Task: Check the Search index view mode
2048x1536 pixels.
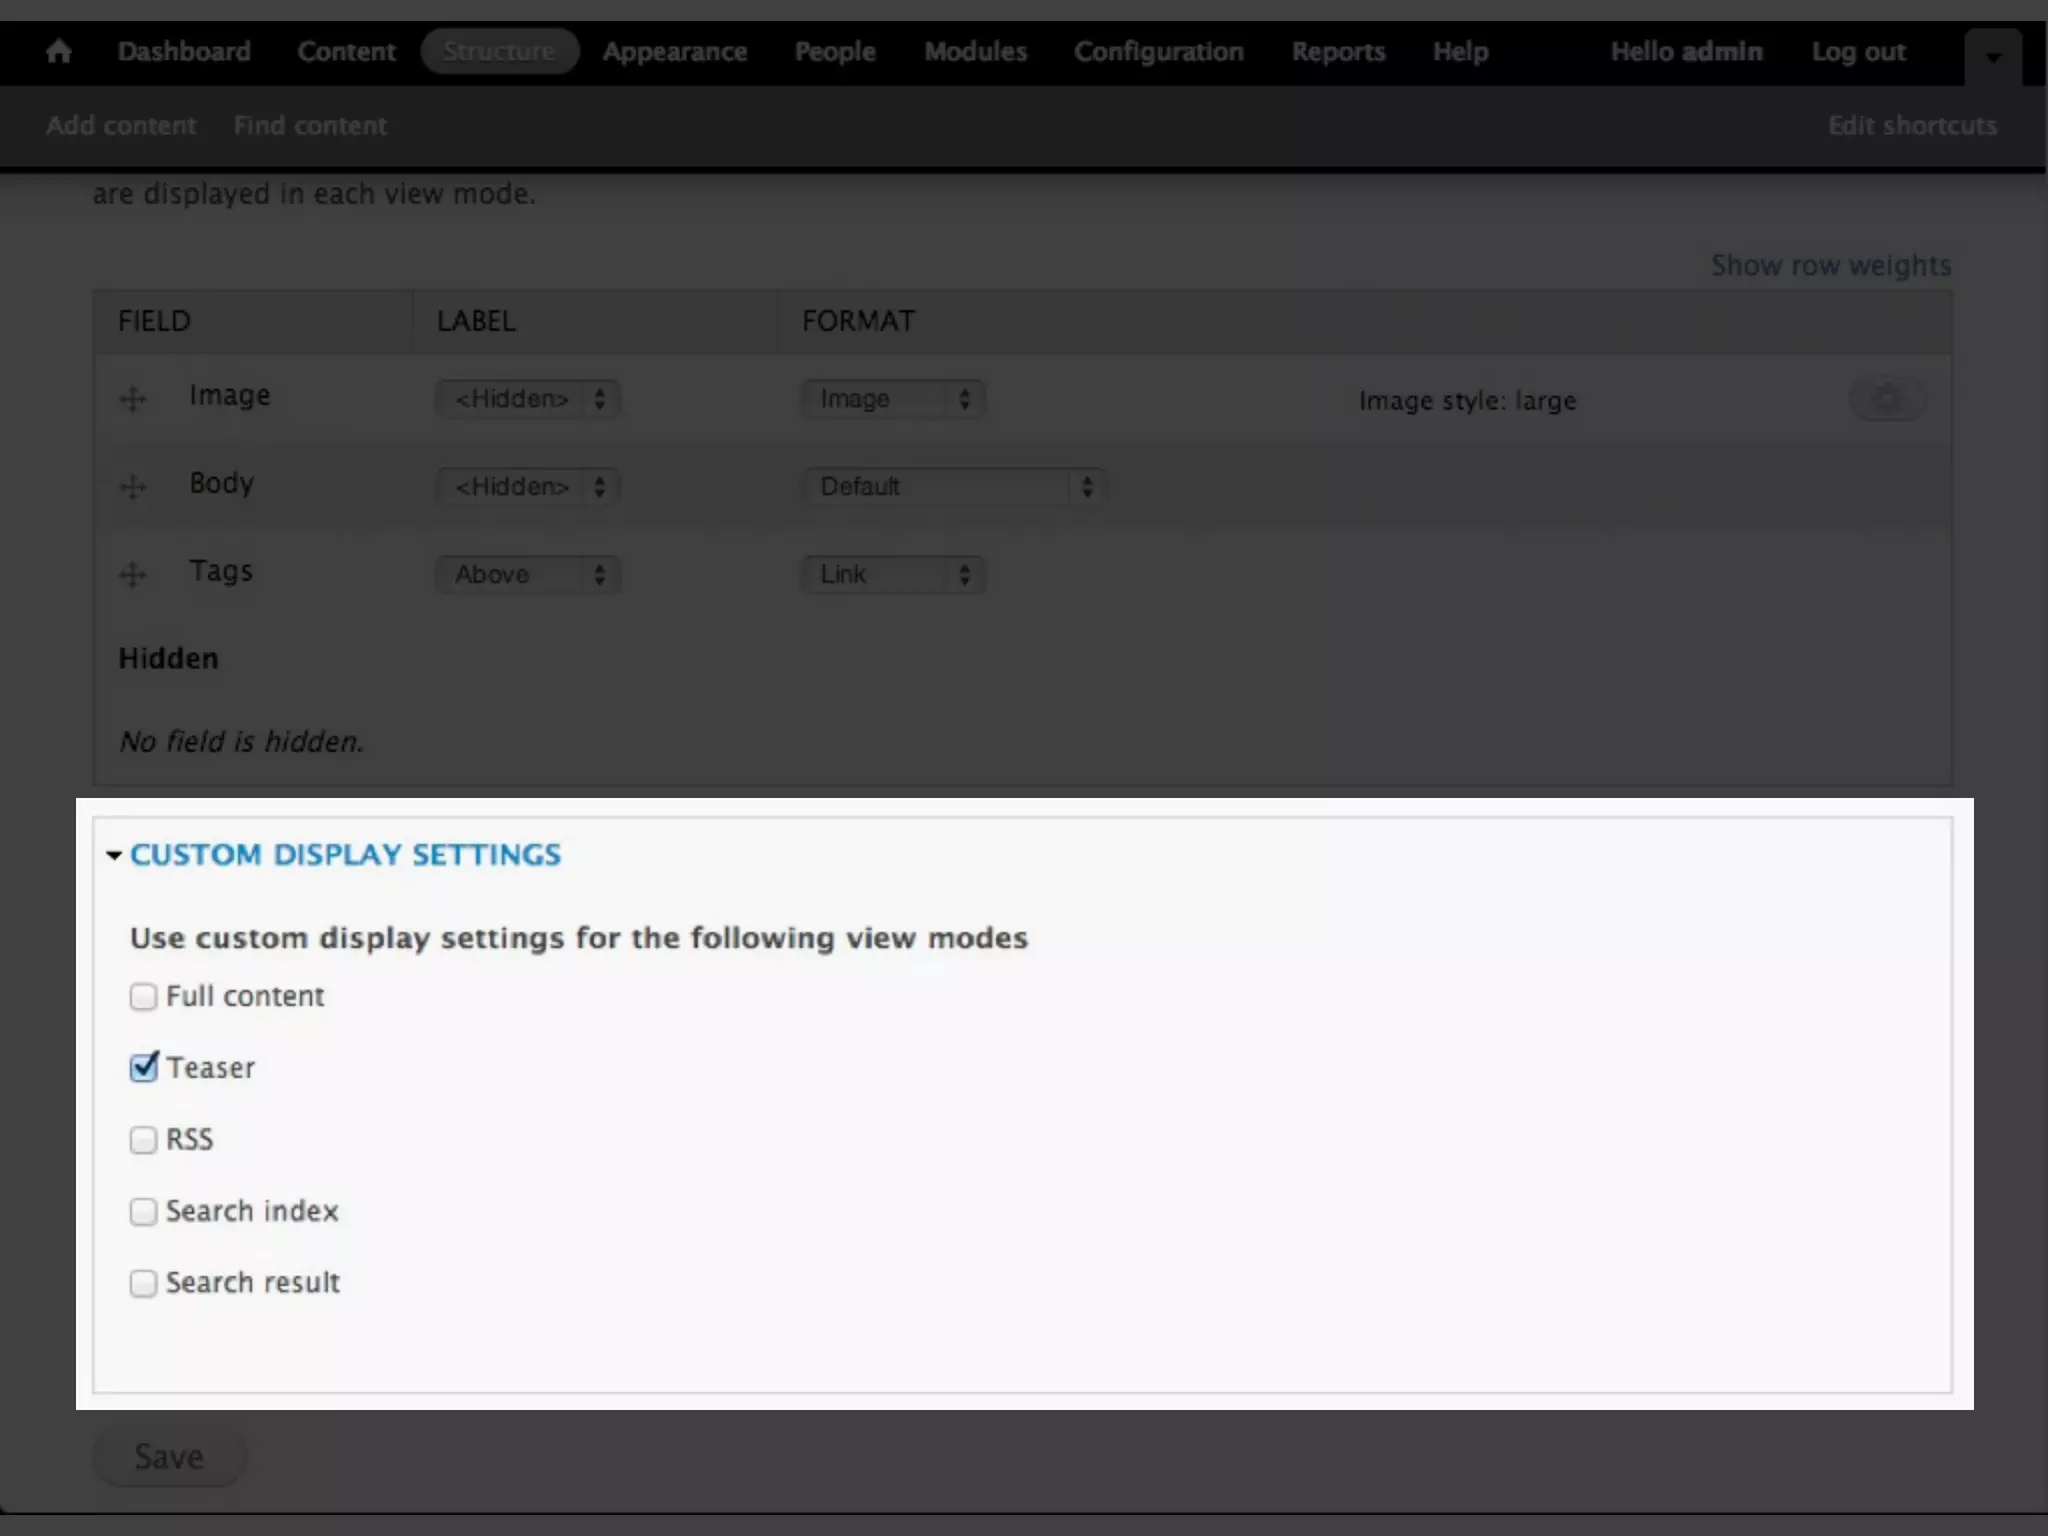Action: (x=144, y=1212)
